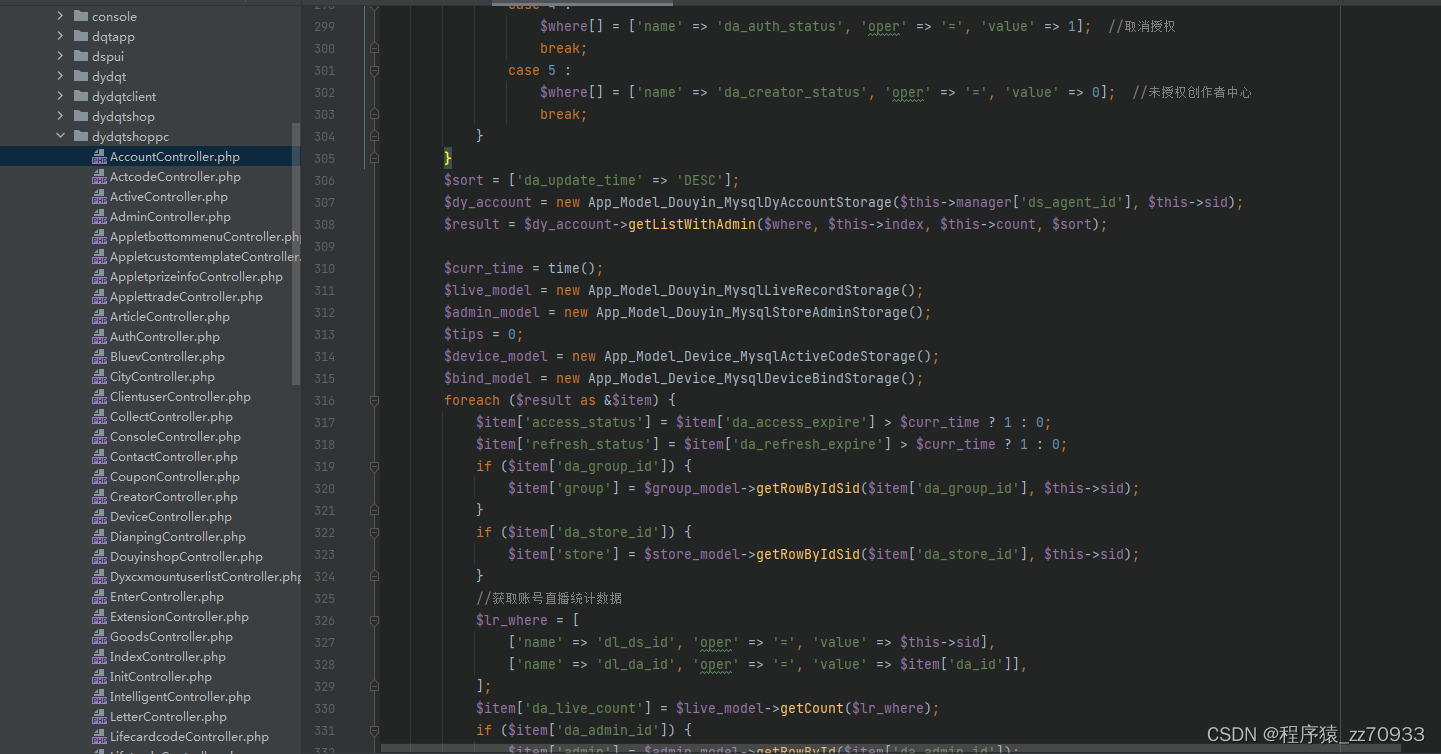Click the PHP icon of EnterController.php
The height and width of the screenshot is (754, 1441).
click(99, 596)
